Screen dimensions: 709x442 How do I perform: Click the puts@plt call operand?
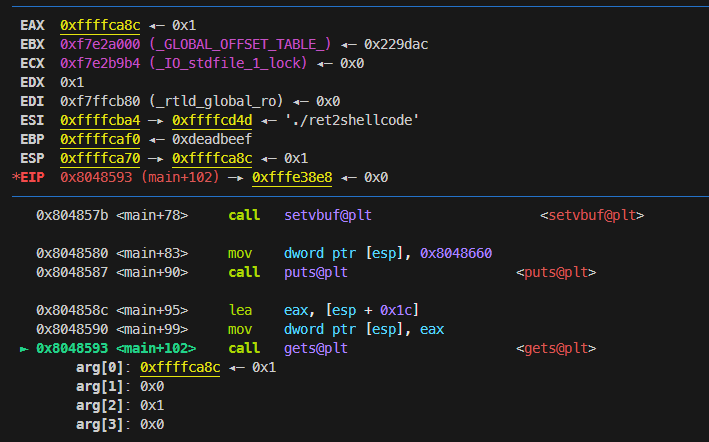316,272
